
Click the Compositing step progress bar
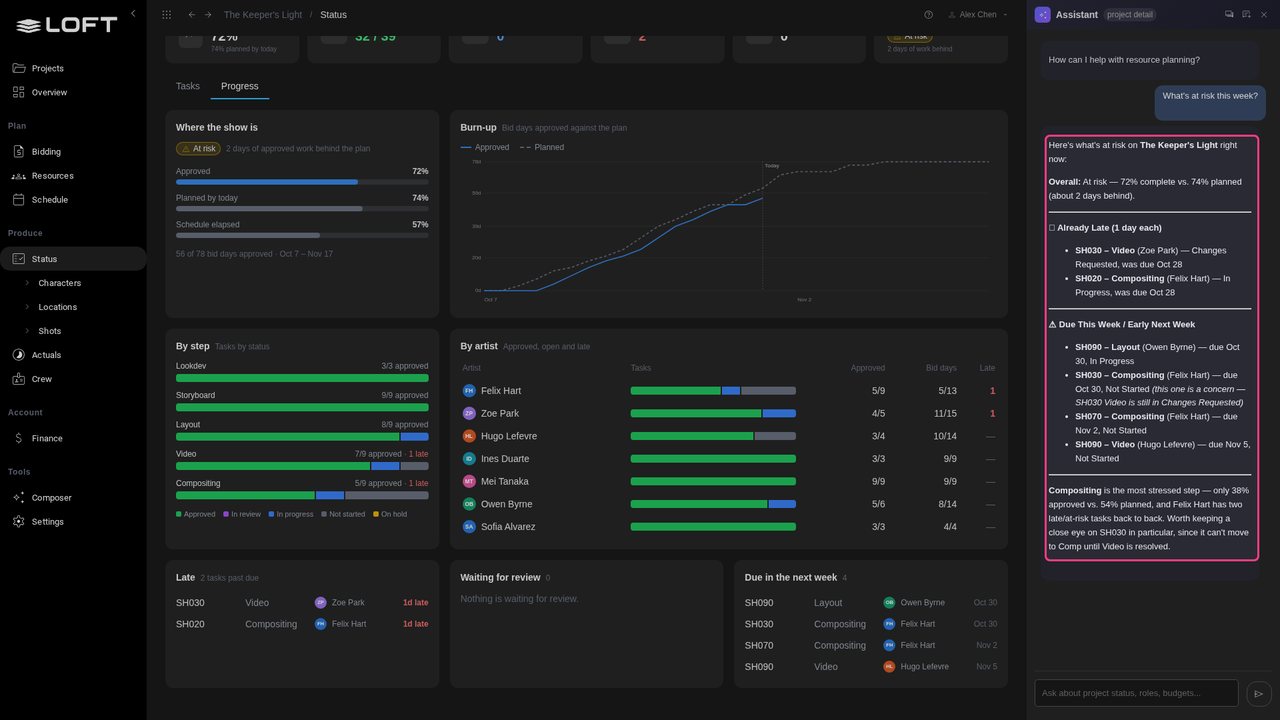[x=302, y=495]
